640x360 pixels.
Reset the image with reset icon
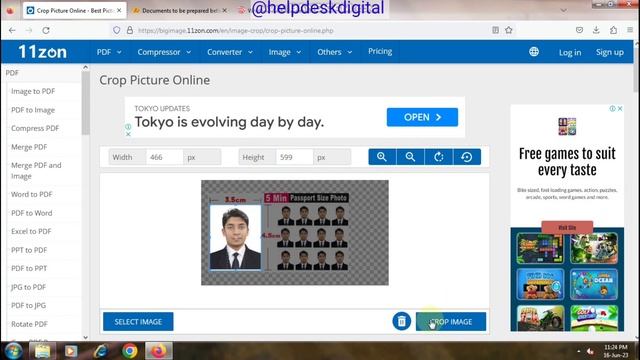pos(467,157)
